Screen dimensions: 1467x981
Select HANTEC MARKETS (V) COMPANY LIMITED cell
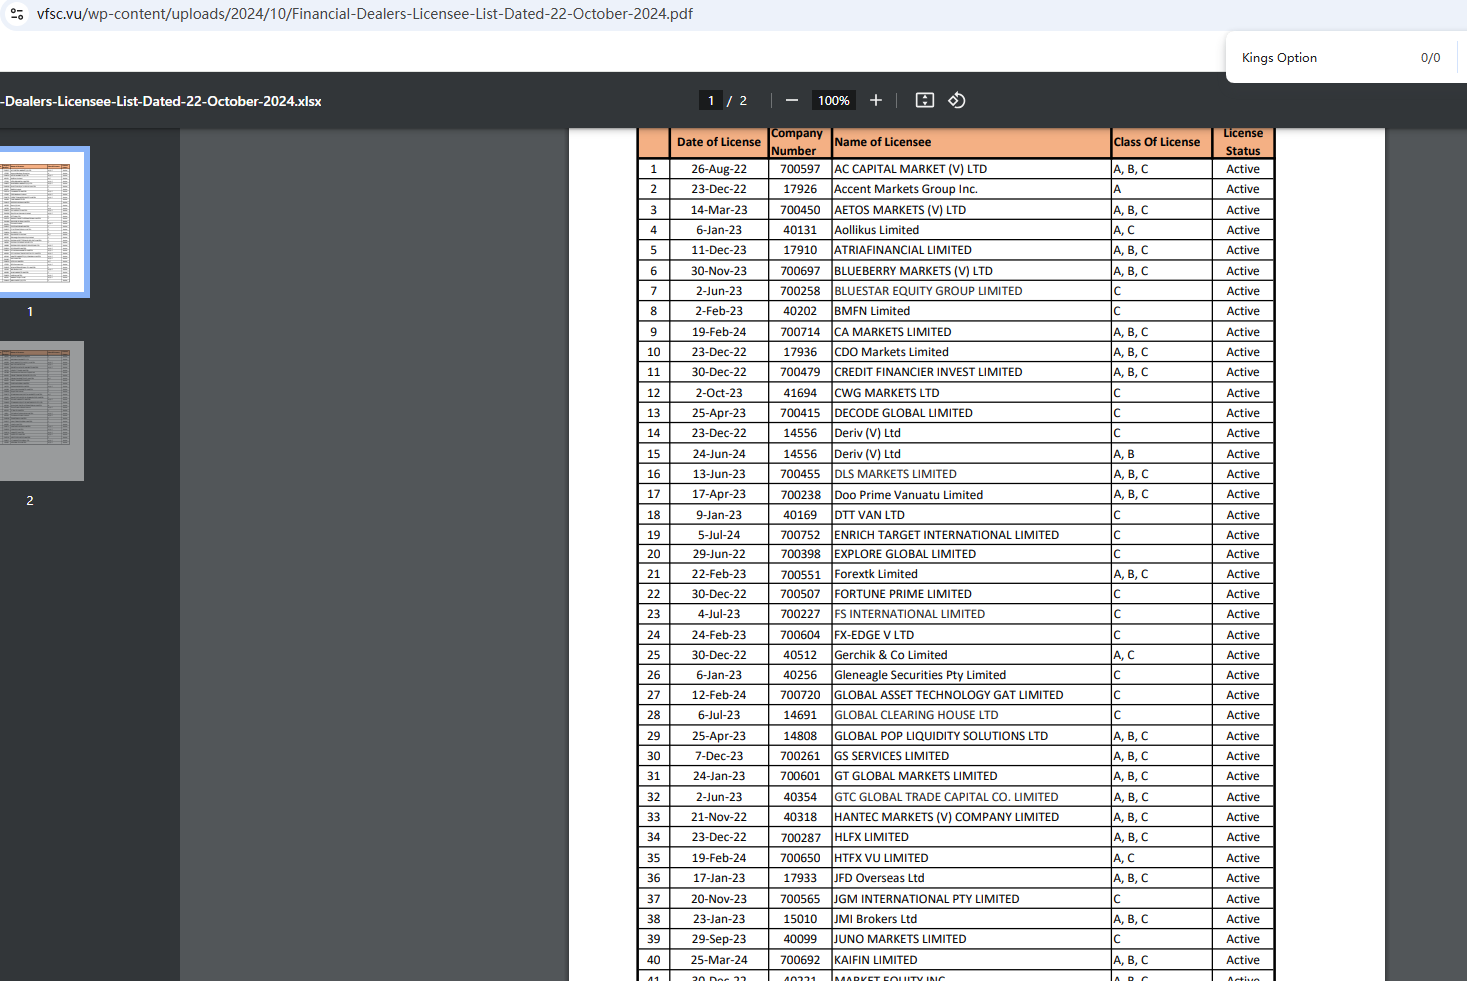pyautogui.click(x=972, y=817)
